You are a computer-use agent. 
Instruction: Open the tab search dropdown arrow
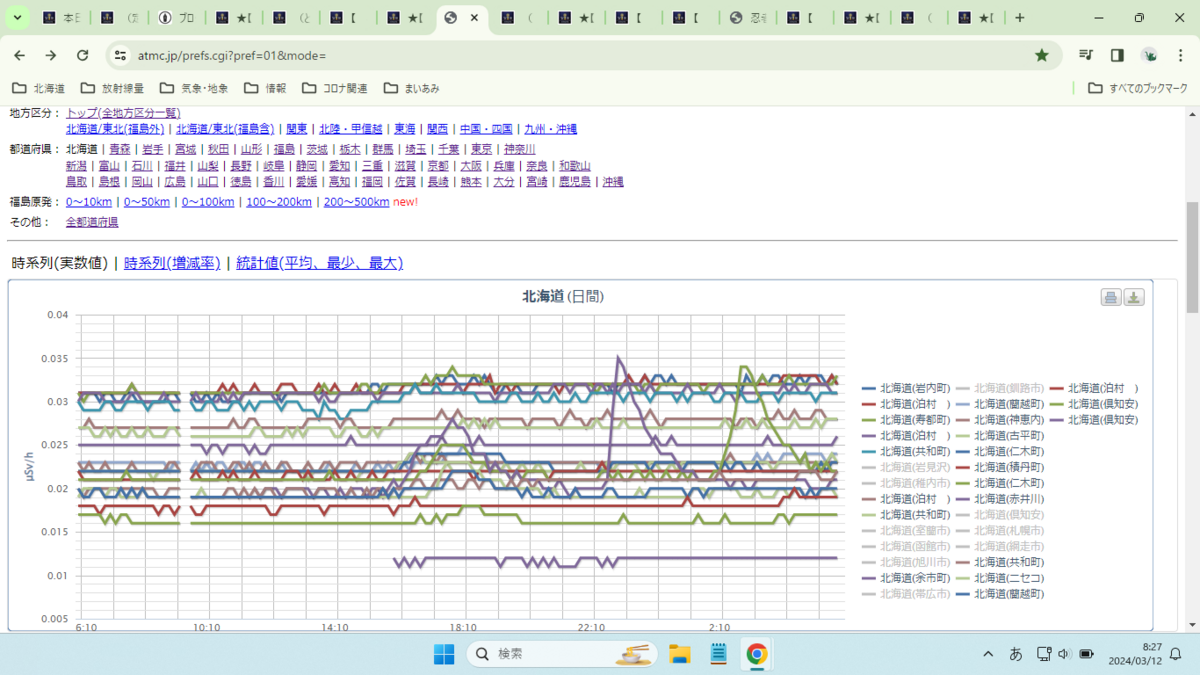tap(18, 18)
